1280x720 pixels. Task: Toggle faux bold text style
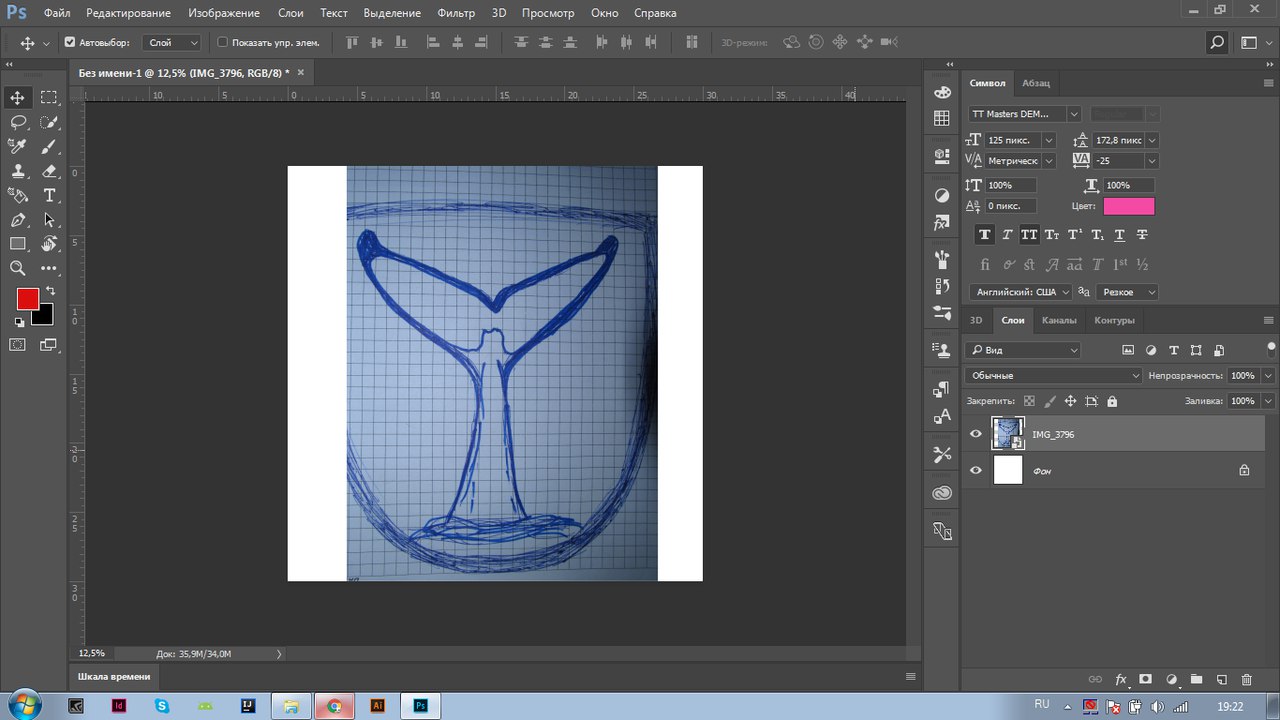click(985, 235)
